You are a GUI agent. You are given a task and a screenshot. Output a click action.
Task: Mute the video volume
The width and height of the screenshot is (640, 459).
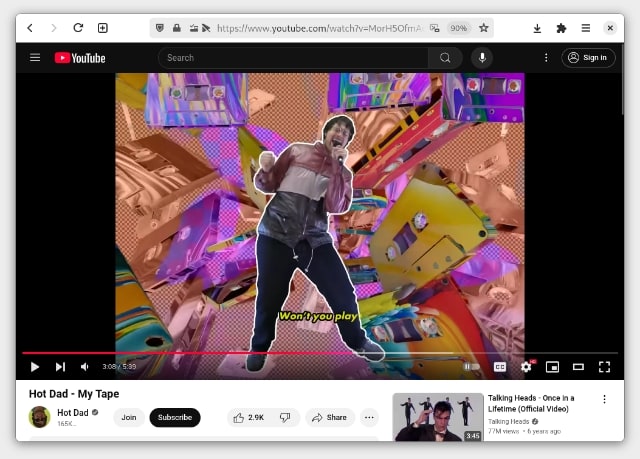[85, 367]
